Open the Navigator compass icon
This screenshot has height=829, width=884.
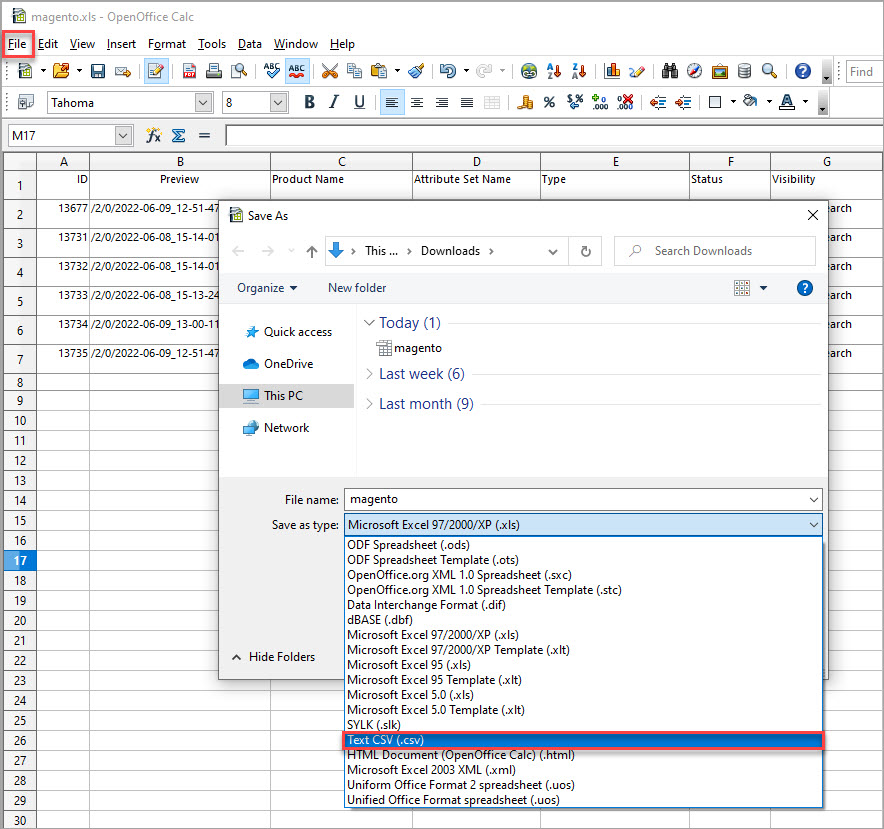[x=695, y=71]
